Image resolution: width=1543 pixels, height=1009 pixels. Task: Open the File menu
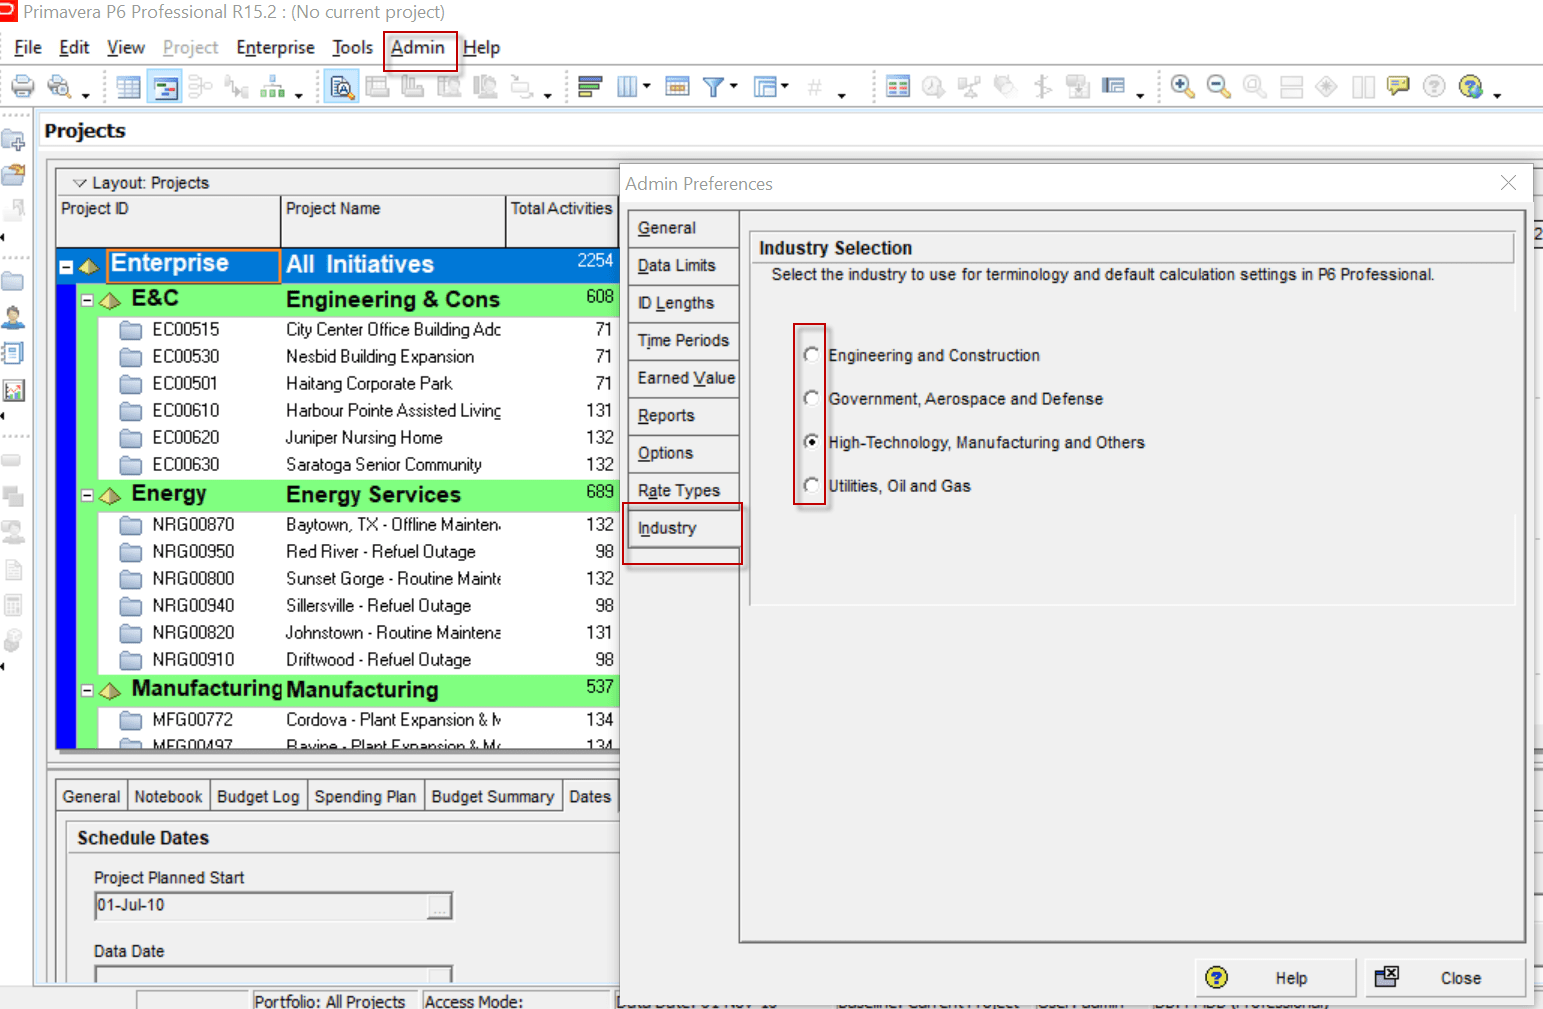click(x=28, y=48)
